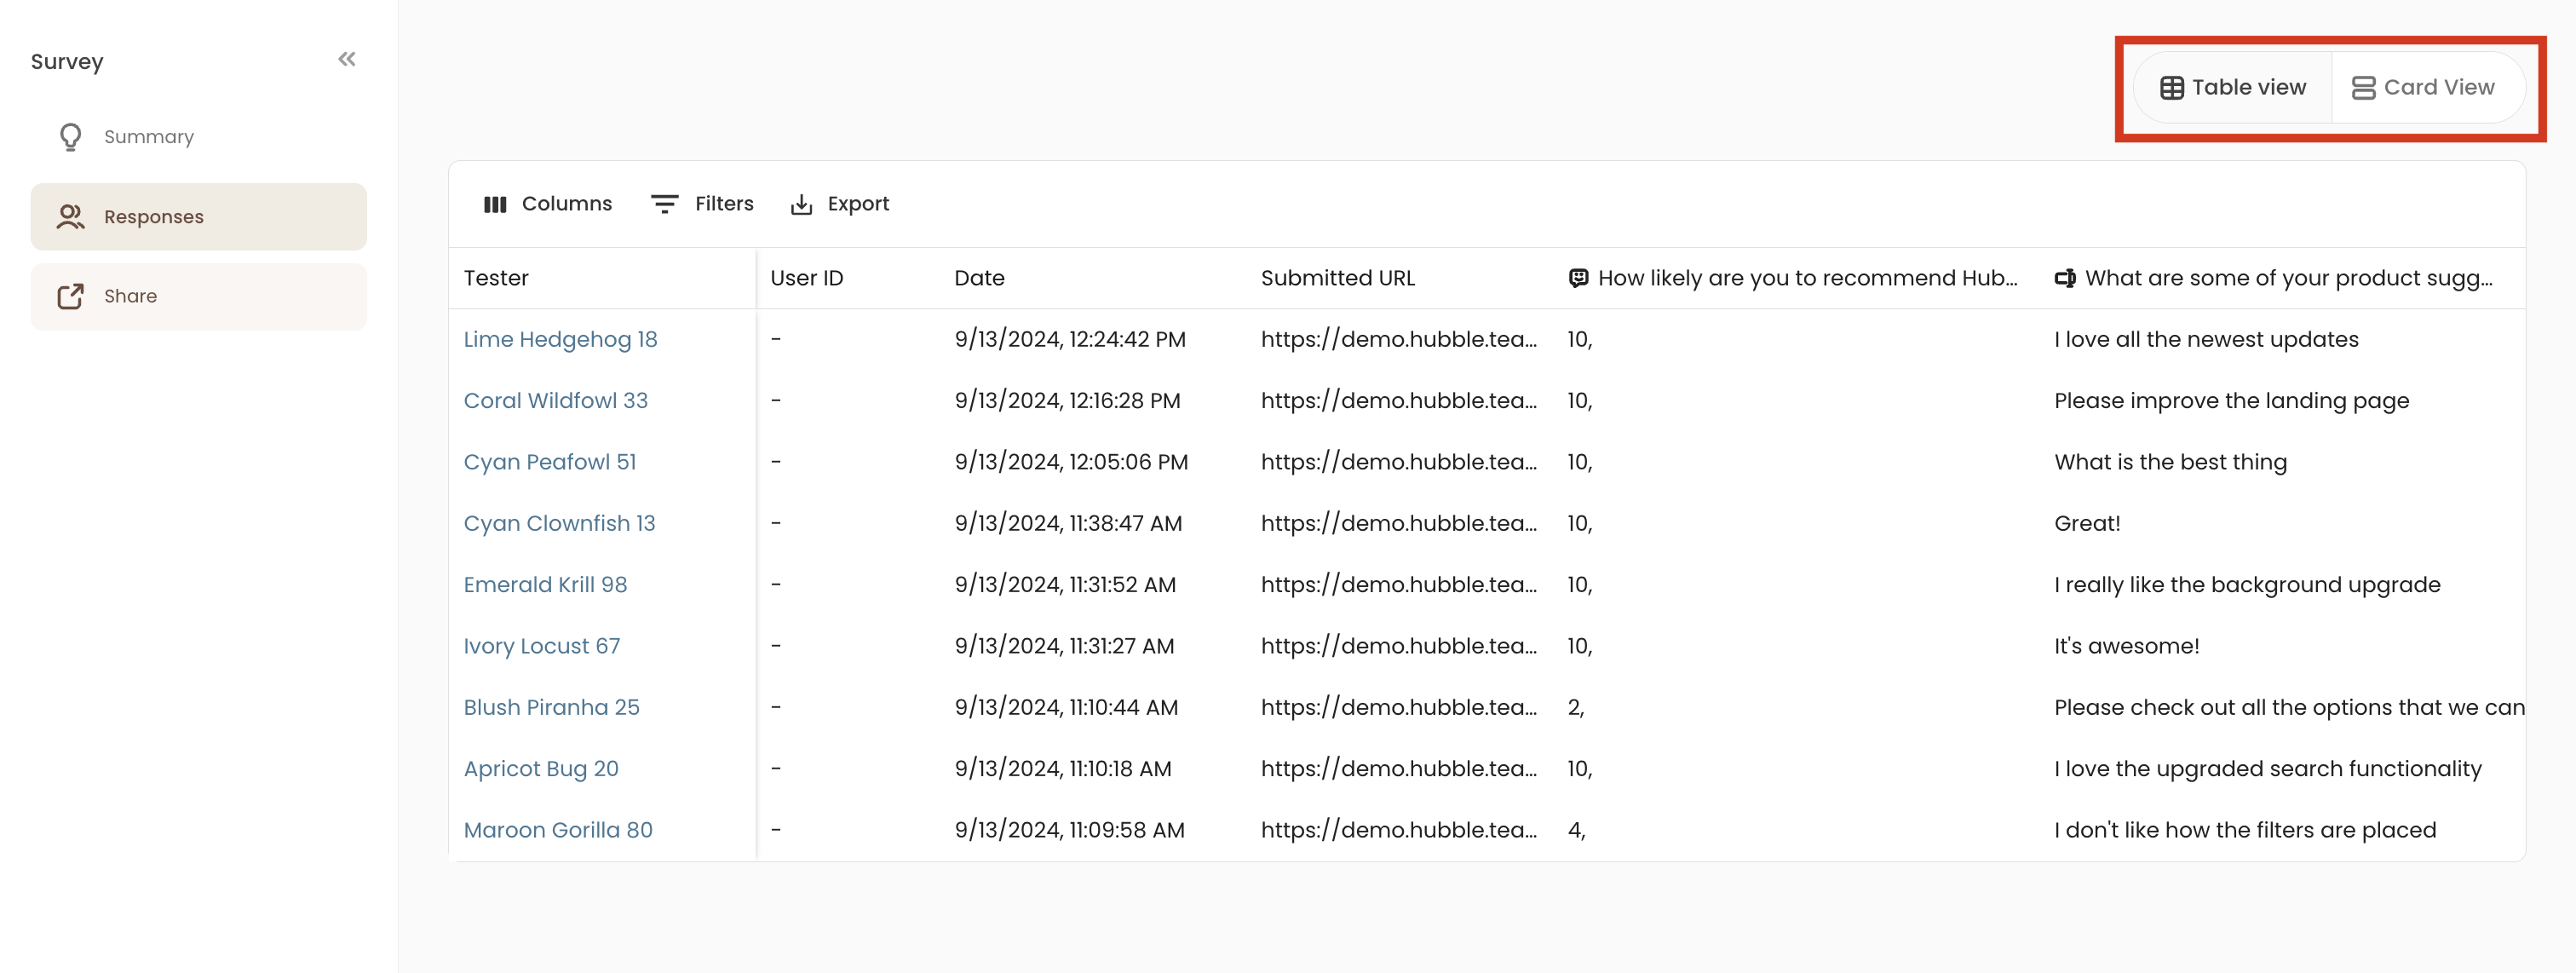Click 'What is the best thing' response
Screen dimensions: 2576x973
pos(2170,462)
